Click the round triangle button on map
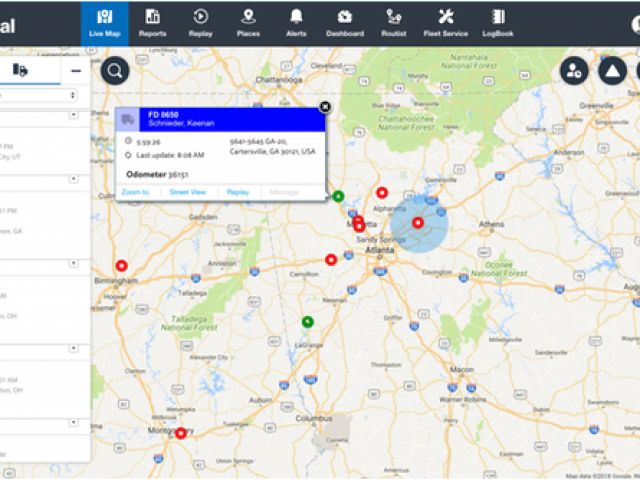The height and width of the screenshot is (480, 640). (x=612, y=70)
